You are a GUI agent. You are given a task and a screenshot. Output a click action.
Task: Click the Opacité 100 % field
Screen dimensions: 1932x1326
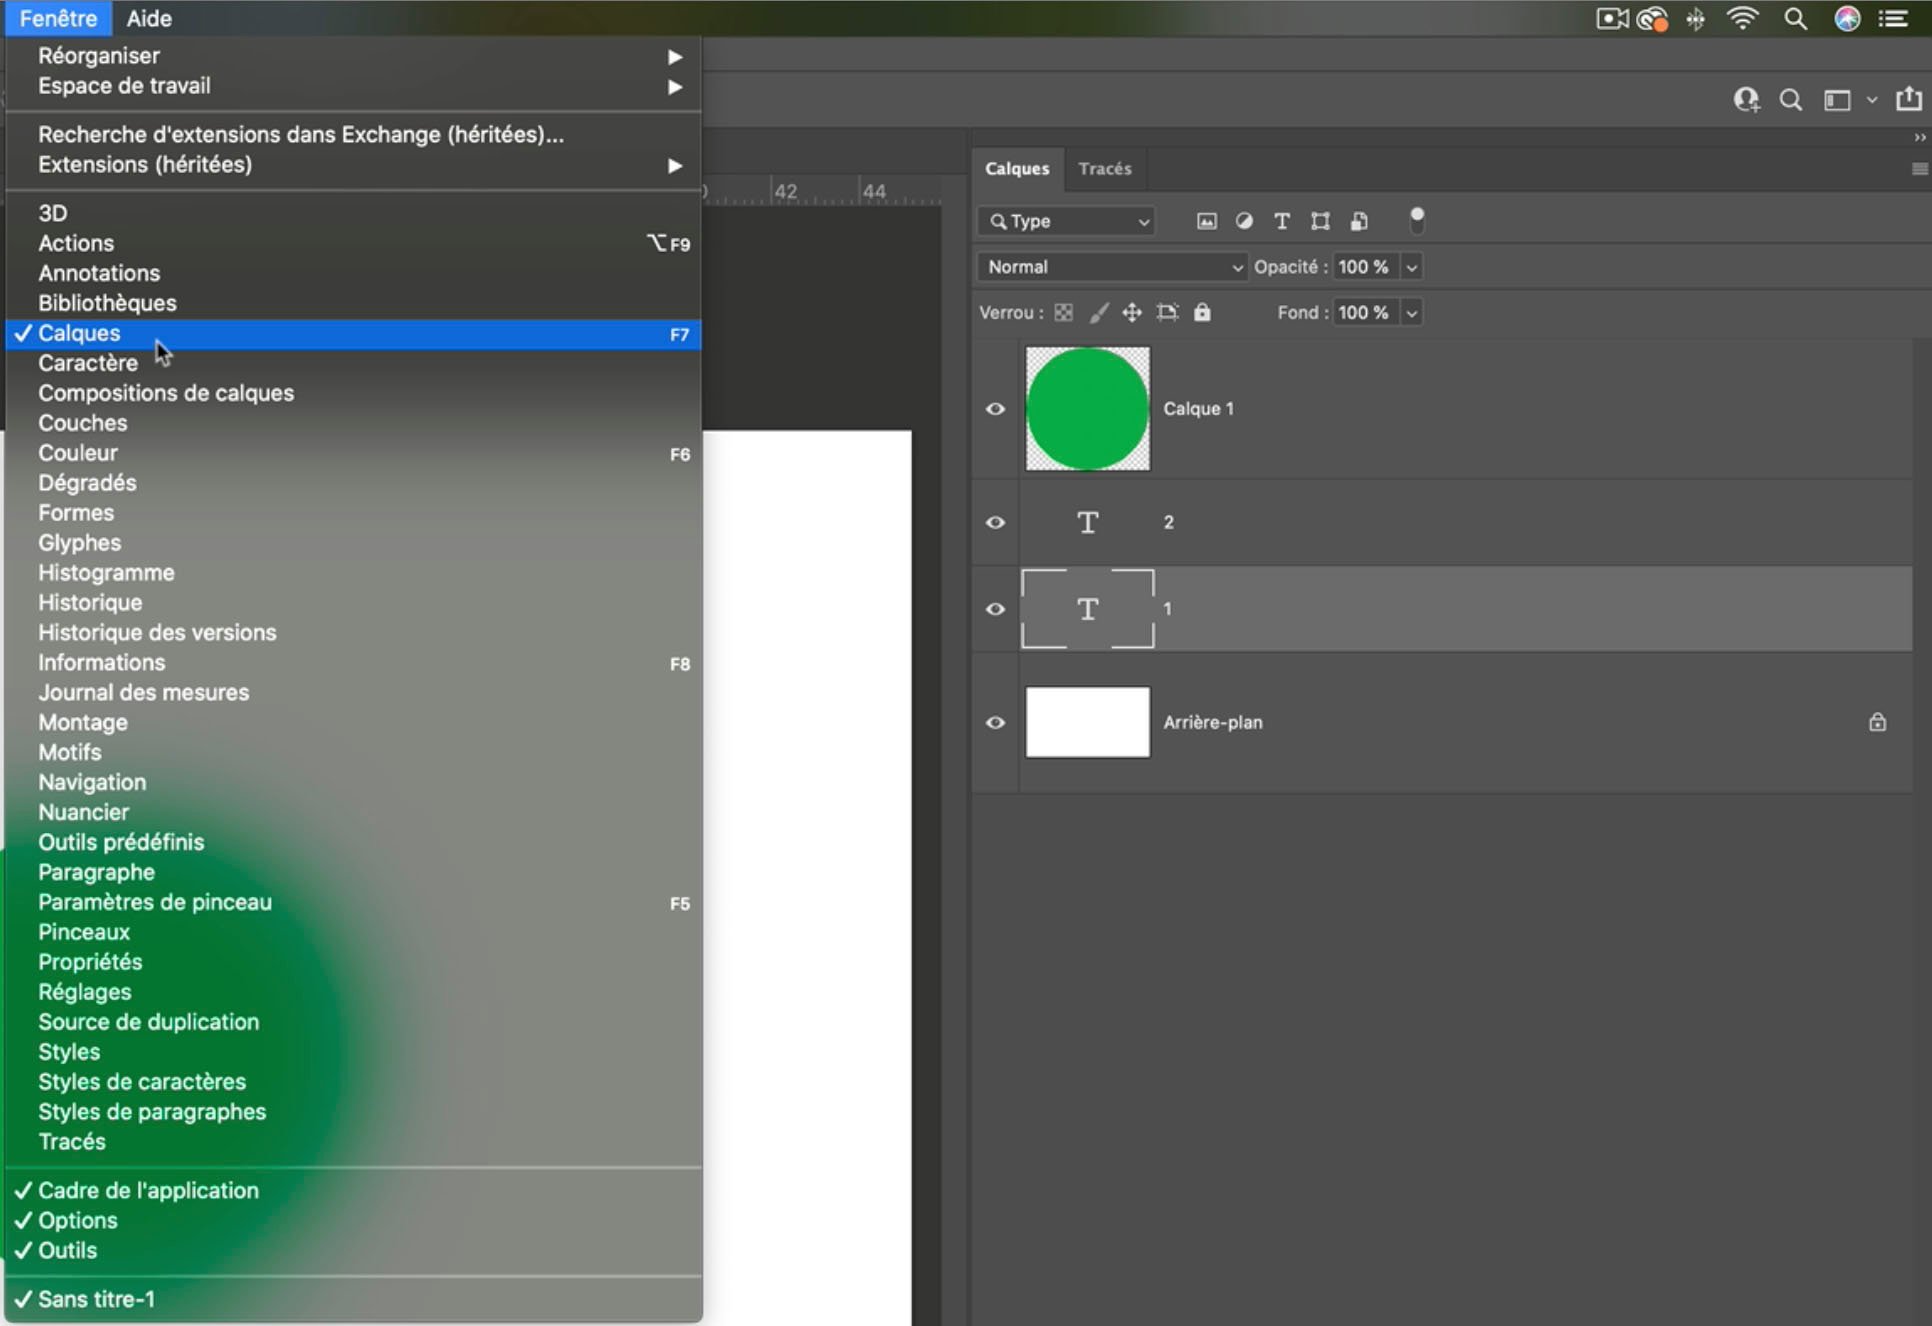pyautogui.click(x=1366, y=267)
